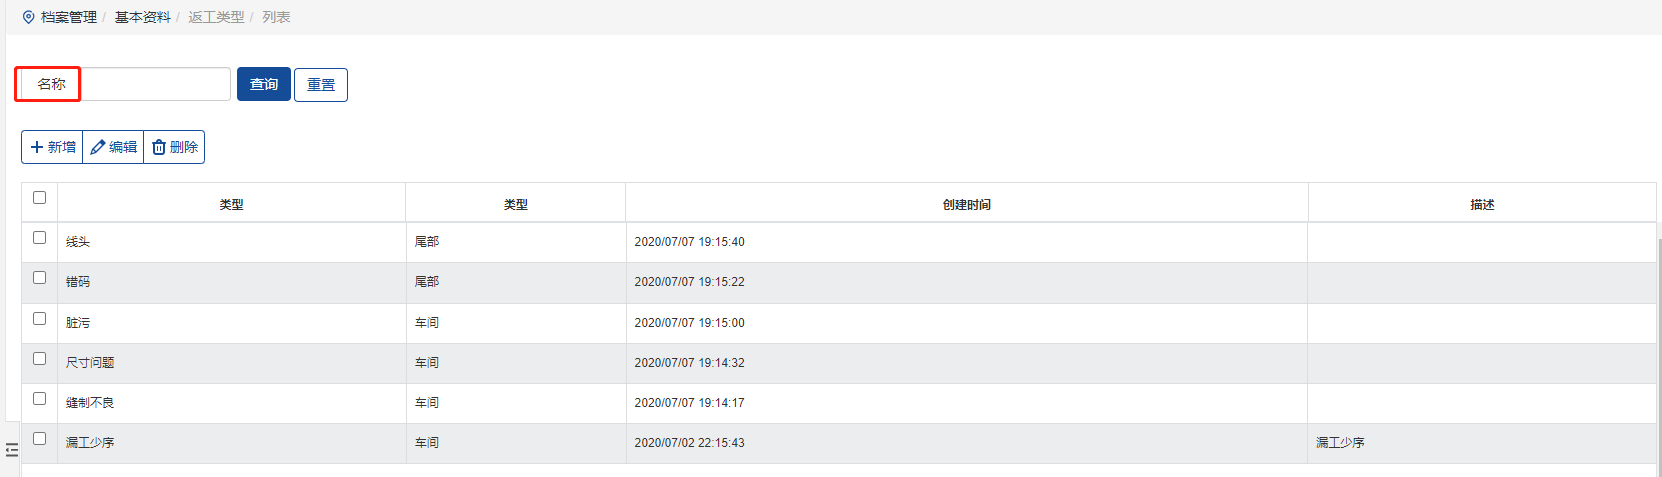Tick the select-all checkbox in table header
The image size is (1662, 477).
pos(40,198)
